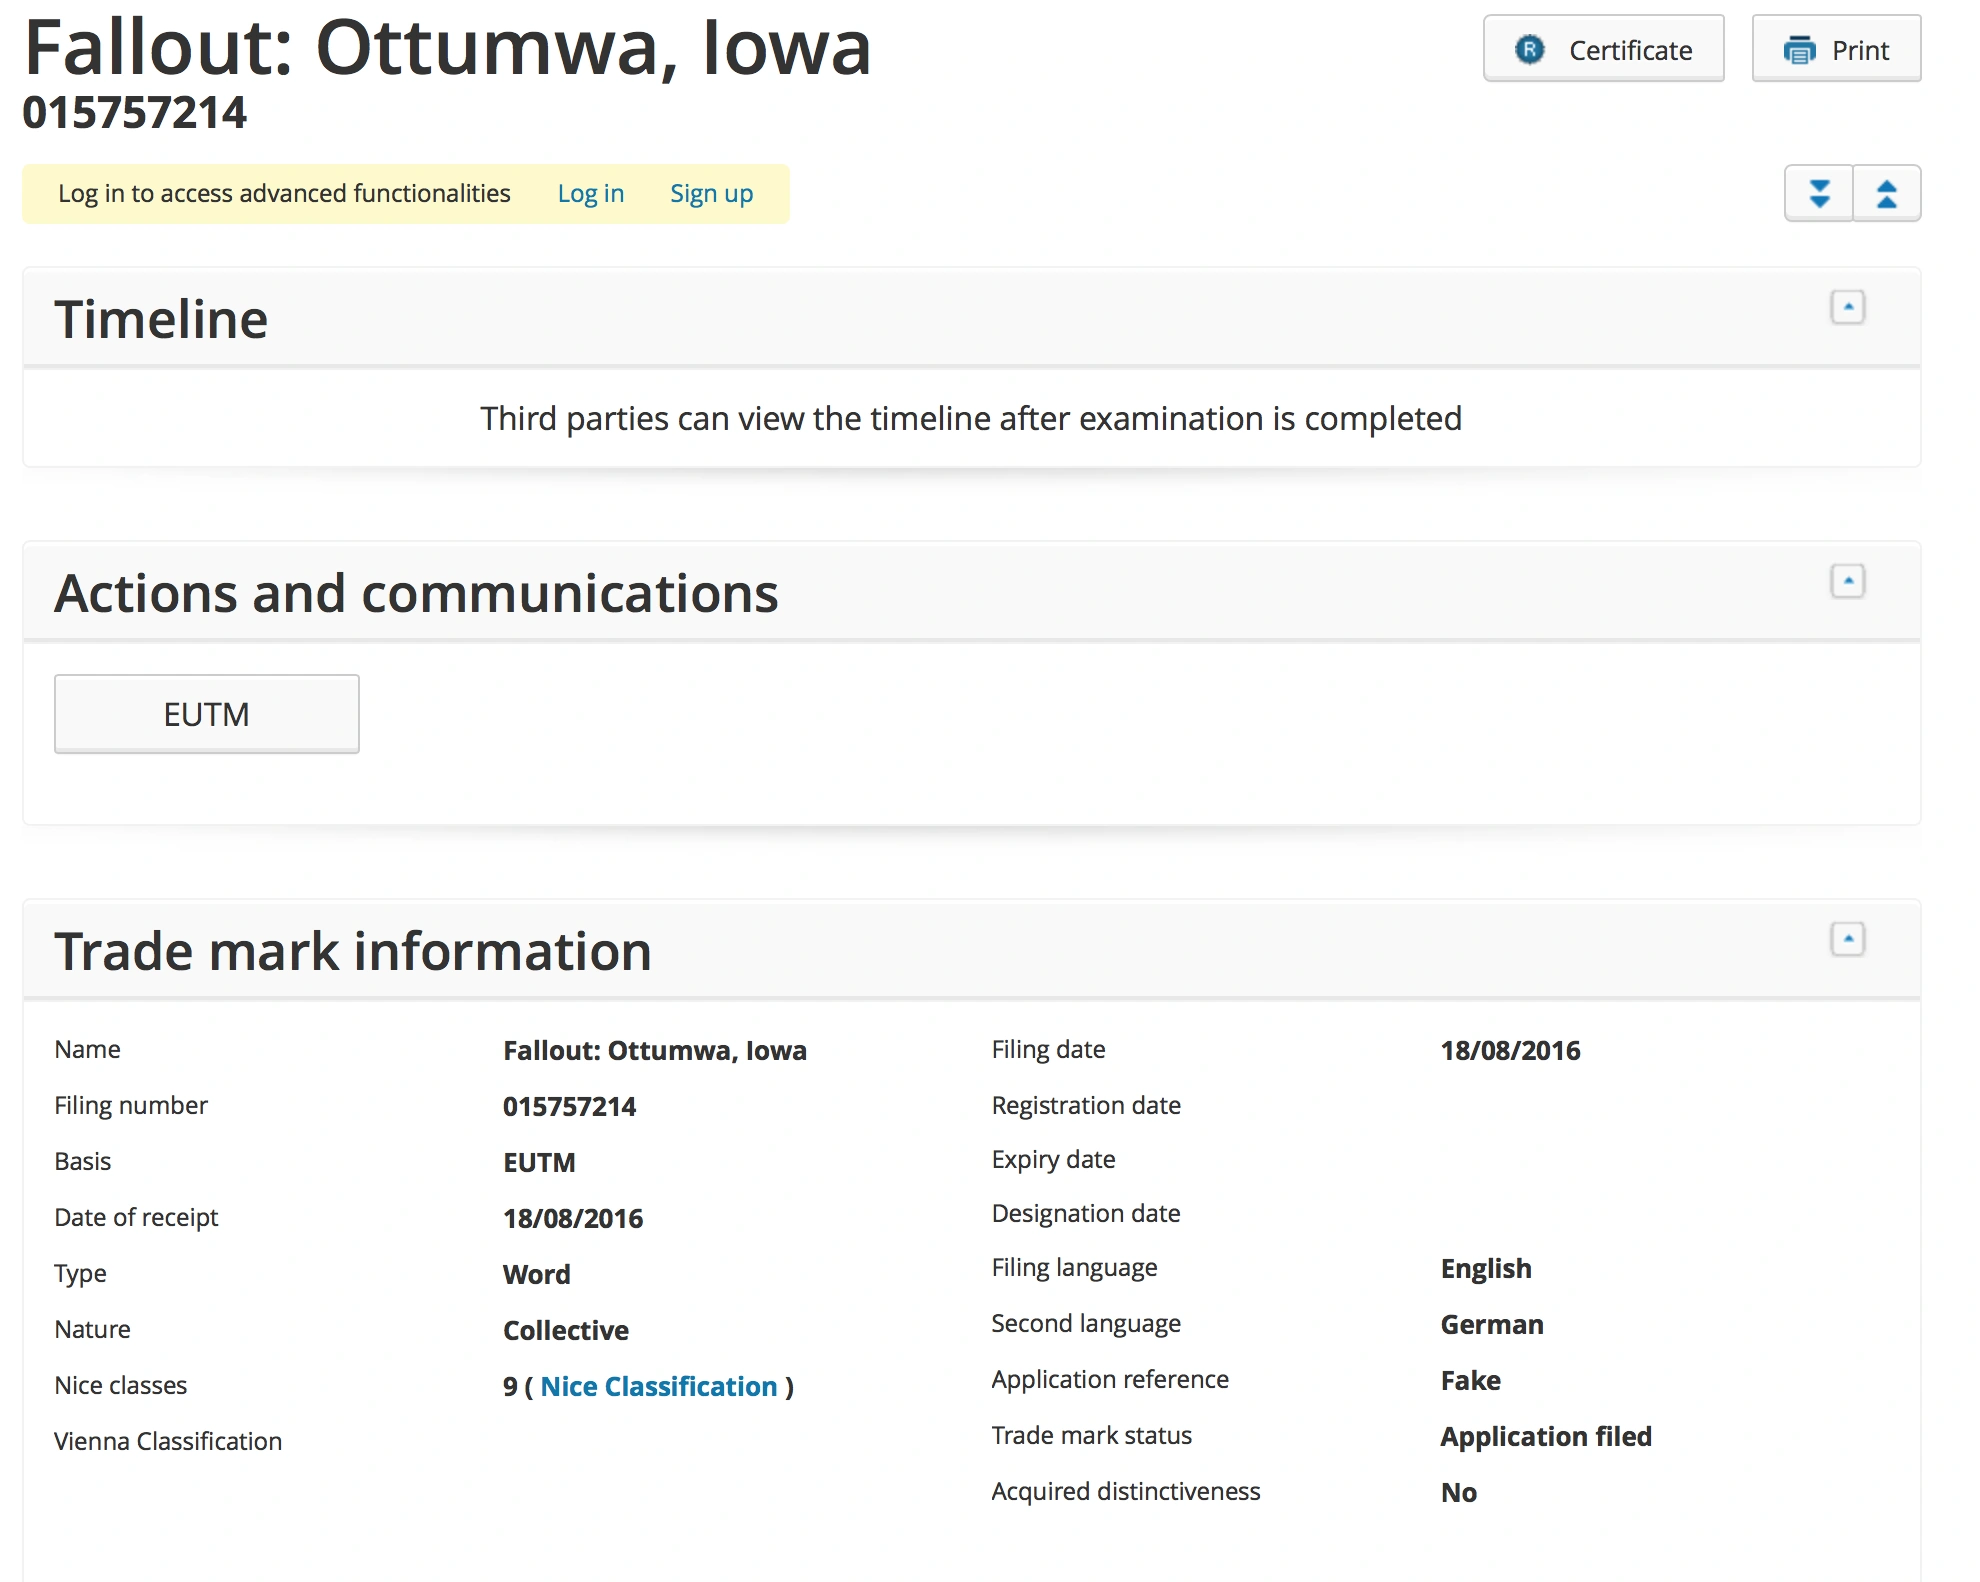
Task: Collapse all sections with double-up arrows
Action: pos(1887,193)
